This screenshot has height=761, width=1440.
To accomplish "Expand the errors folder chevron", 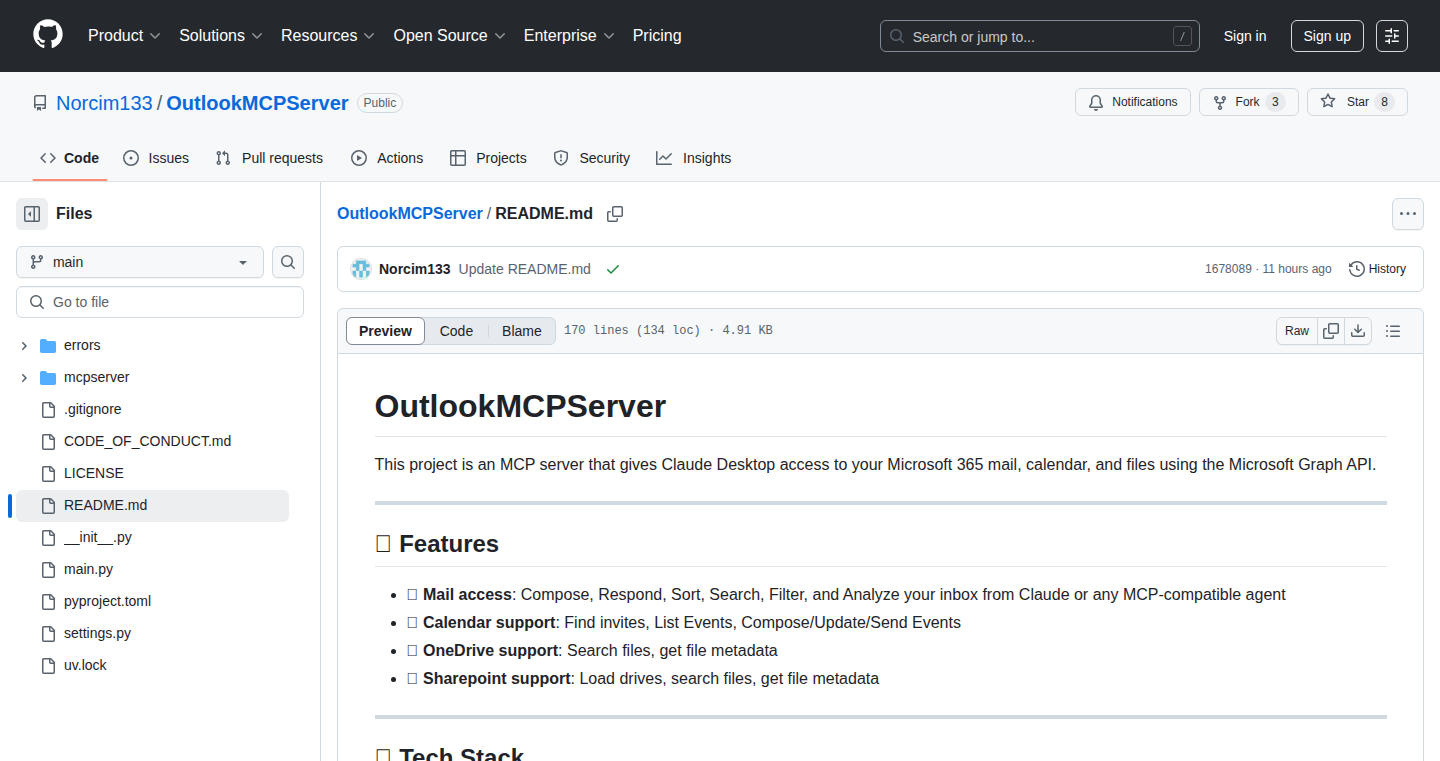I will point(24,346).
